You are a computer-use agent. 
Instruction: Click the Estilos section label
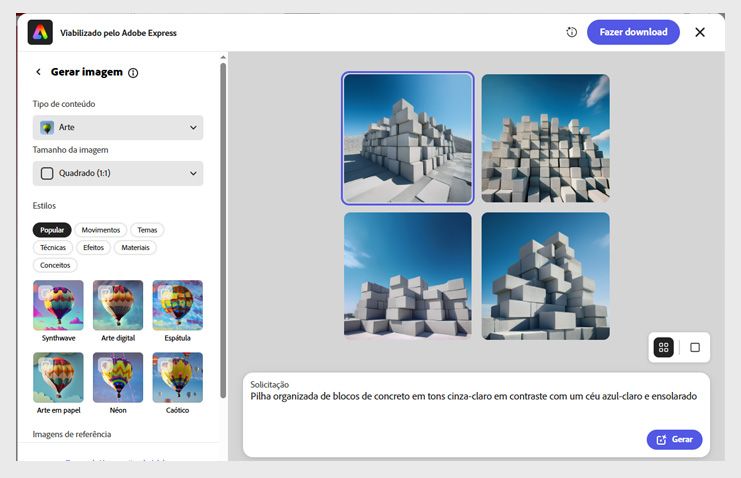(44, 206)
